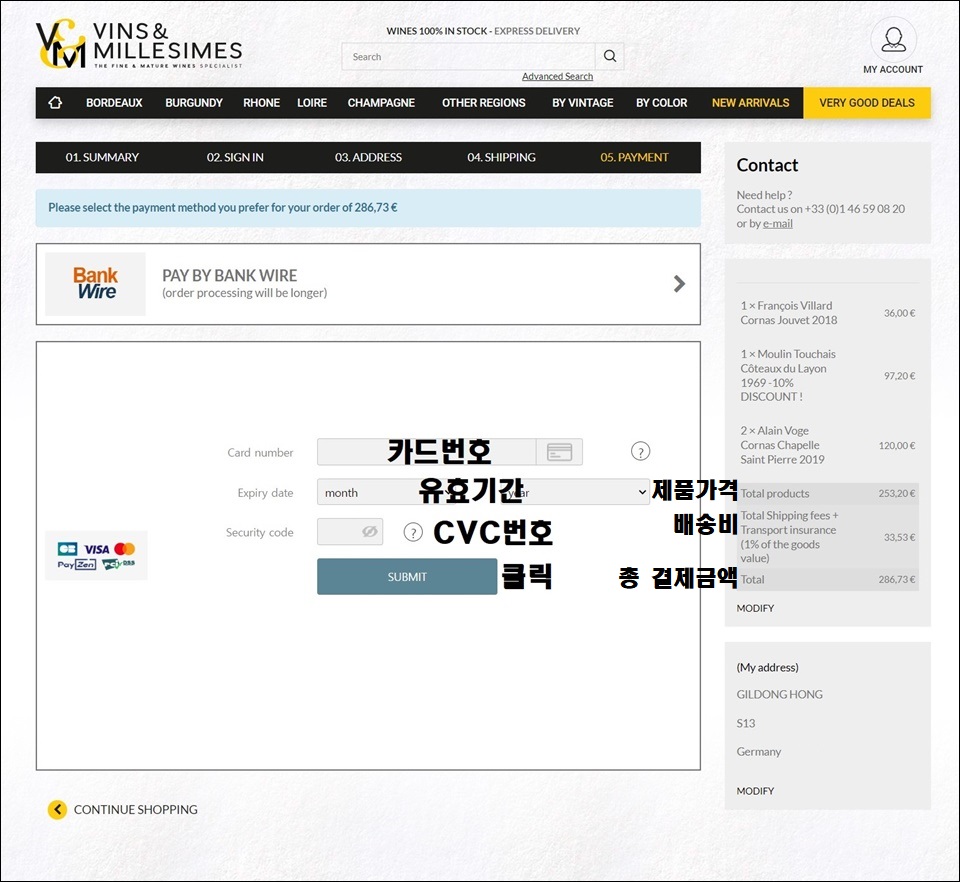Open the Burgundy menu
Image resolution: width=960 pixels, height=882 pixels.
click(x=194, y=103)
